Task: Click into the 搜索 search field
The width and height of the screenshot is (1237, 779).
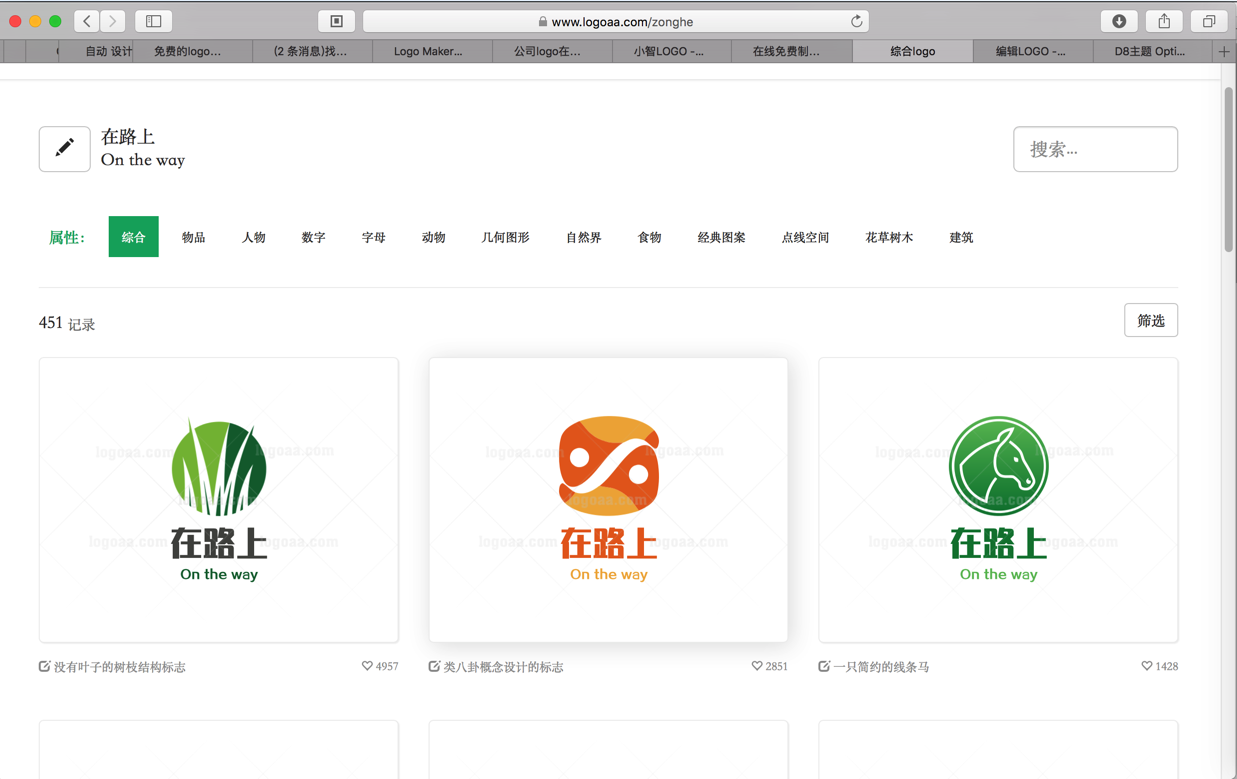Action: 1096,149
